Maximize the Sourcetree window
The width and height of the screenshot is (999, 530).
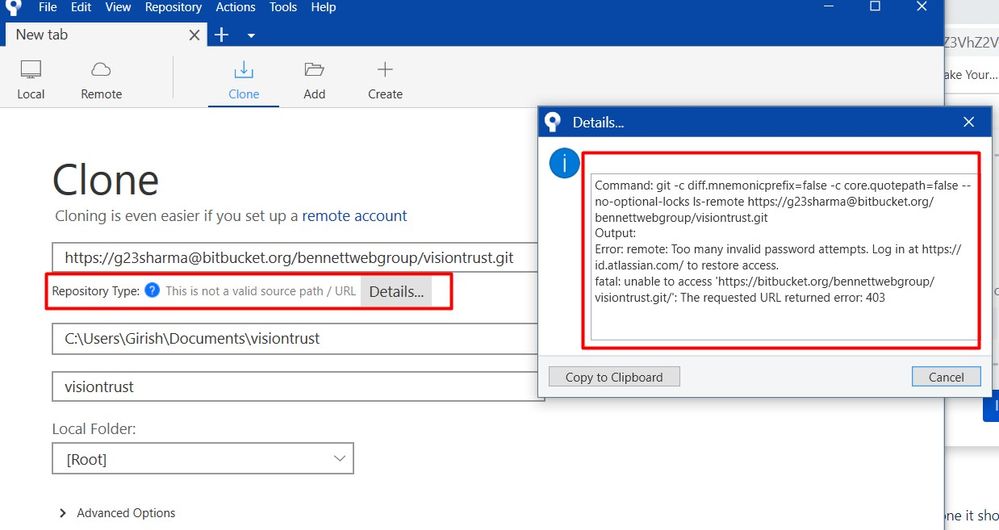click(x=875, y=7)
